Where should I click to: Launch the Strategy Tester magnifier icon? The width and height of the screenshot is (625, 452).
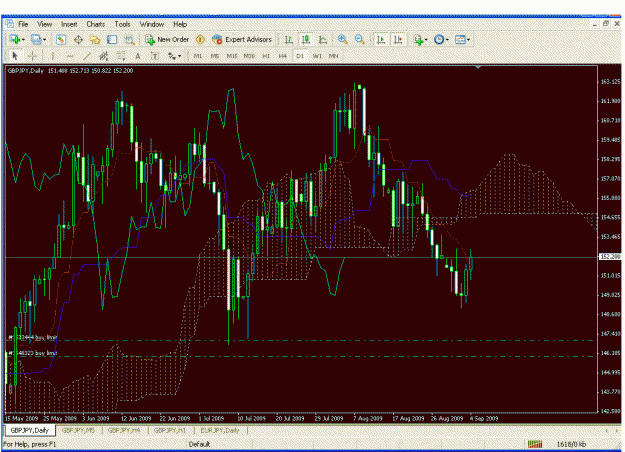(129, 39)
